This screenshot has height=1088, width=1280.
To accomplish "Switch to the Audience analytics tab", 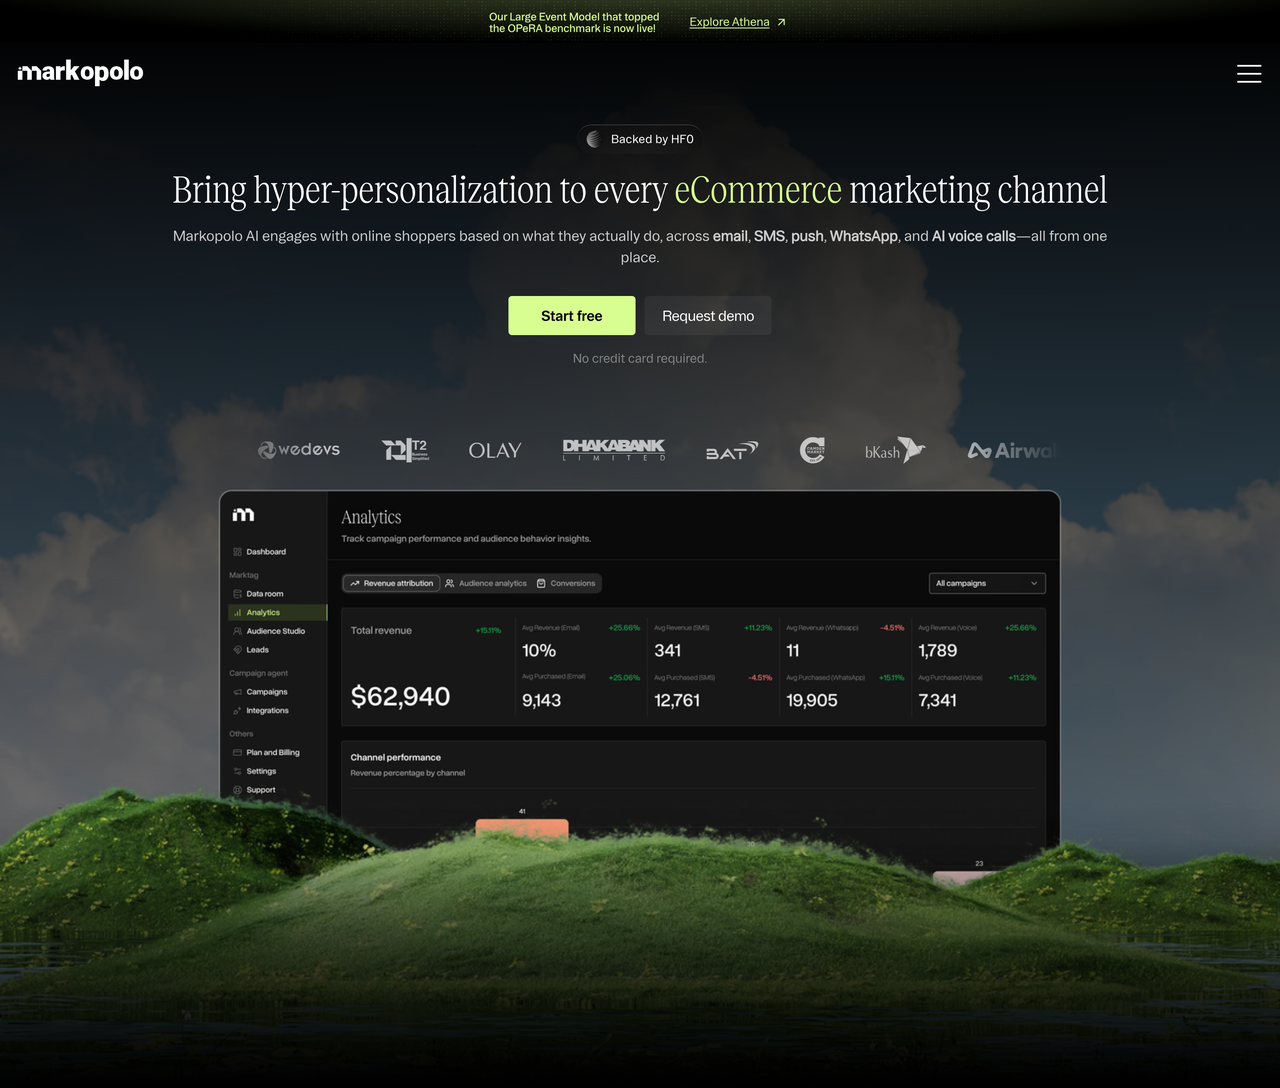I will [486, 583].
